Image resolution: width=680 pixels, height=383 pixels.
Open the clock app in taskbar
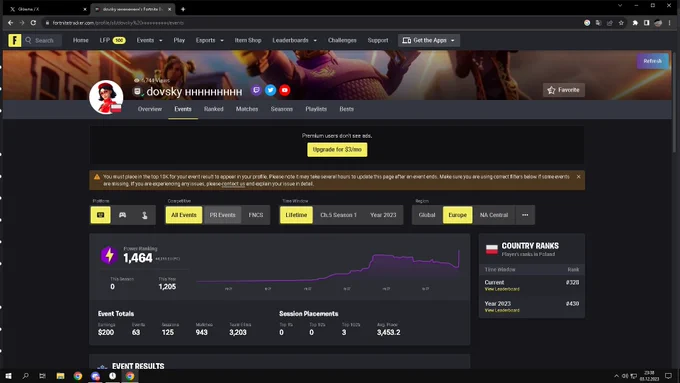(112, 376)
